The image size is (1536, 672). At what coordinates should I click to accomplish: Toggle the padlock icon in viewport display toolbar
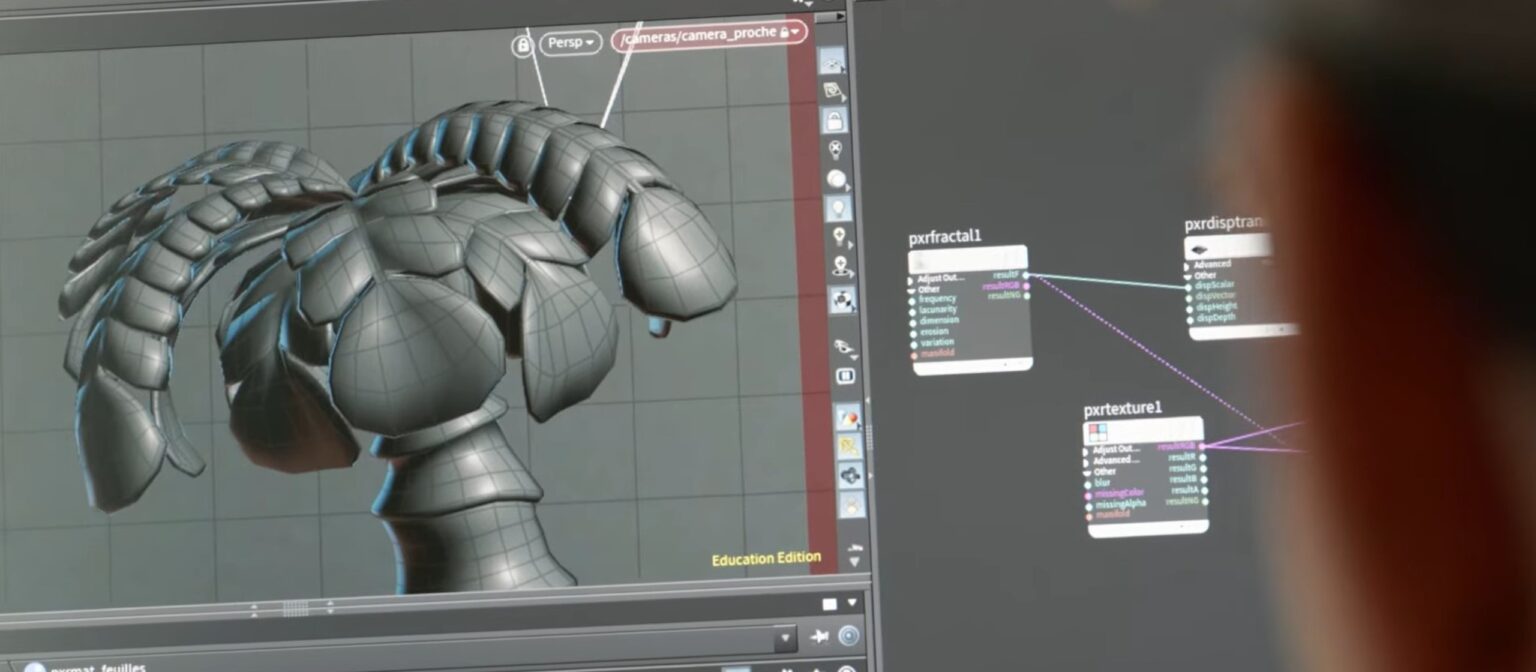pos(834,121)
